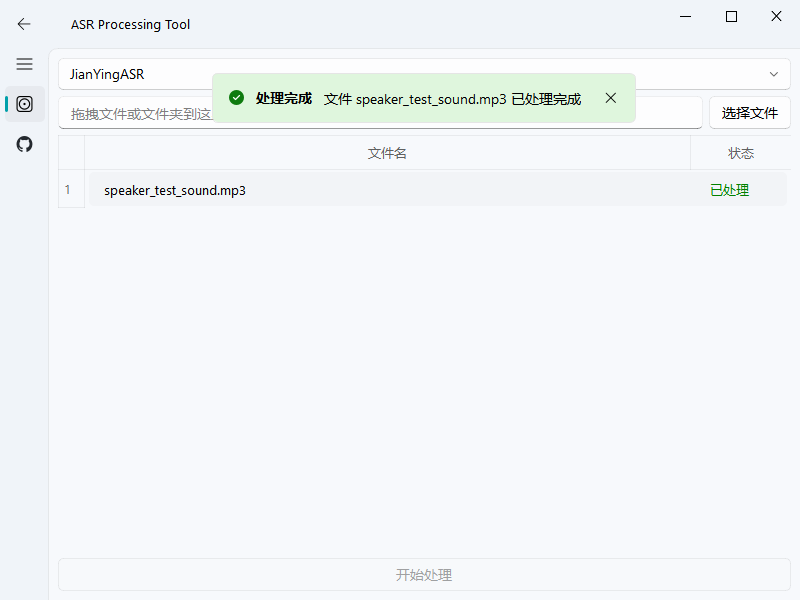Click the 选择文件 file selection button
This screenshot has height=600, width=800.
pos(750,112)
